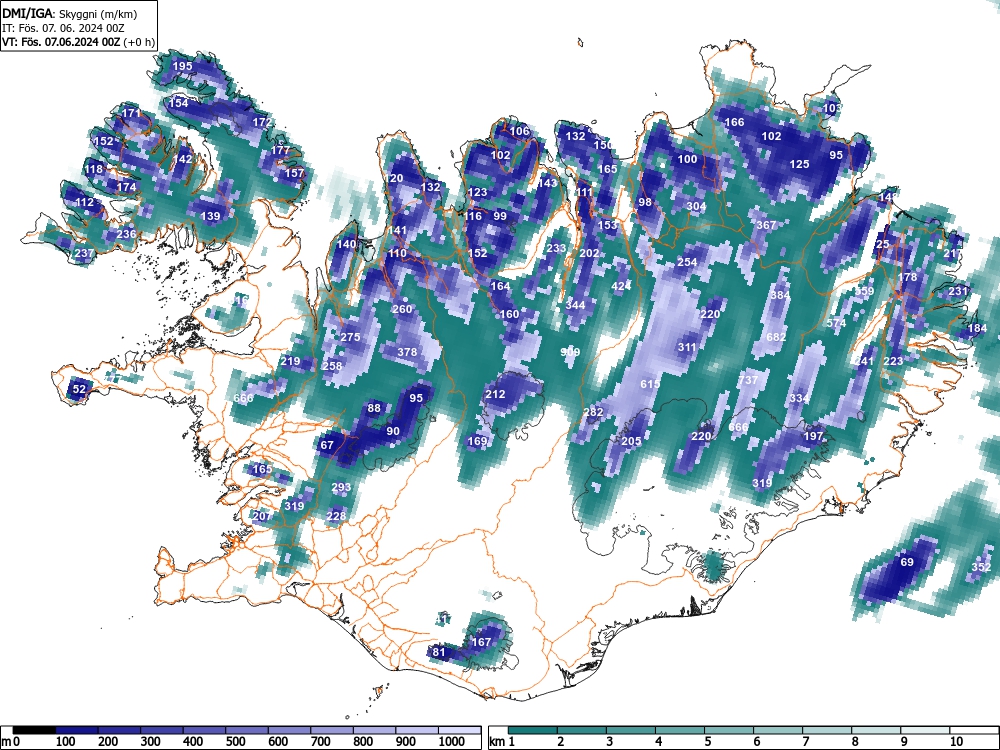Click the map value 171
Viewport: 1000px width, 750px height.
point(131,113)
